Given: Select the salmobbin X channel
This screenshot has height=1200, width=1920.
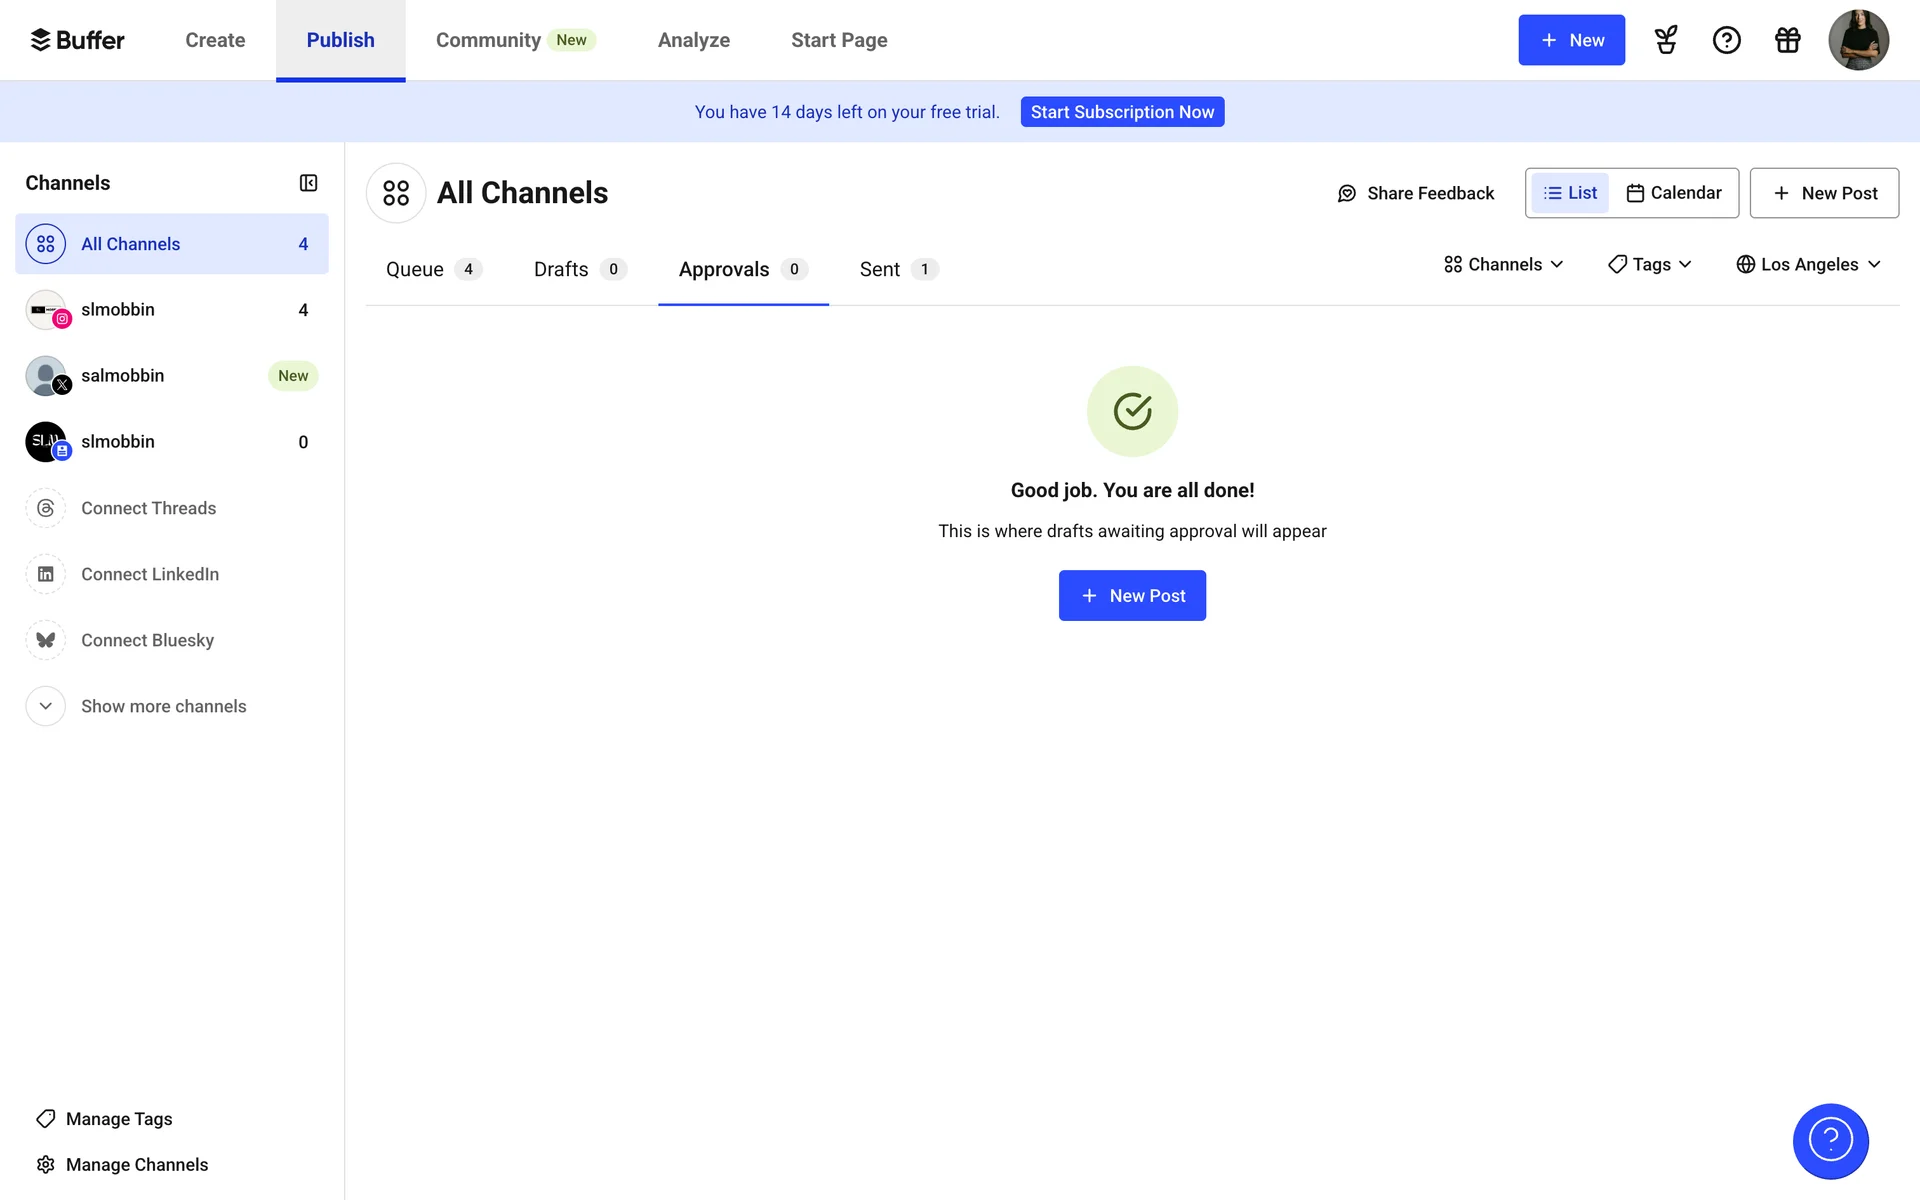Looking at the screenshot, I should coord(122,376).
